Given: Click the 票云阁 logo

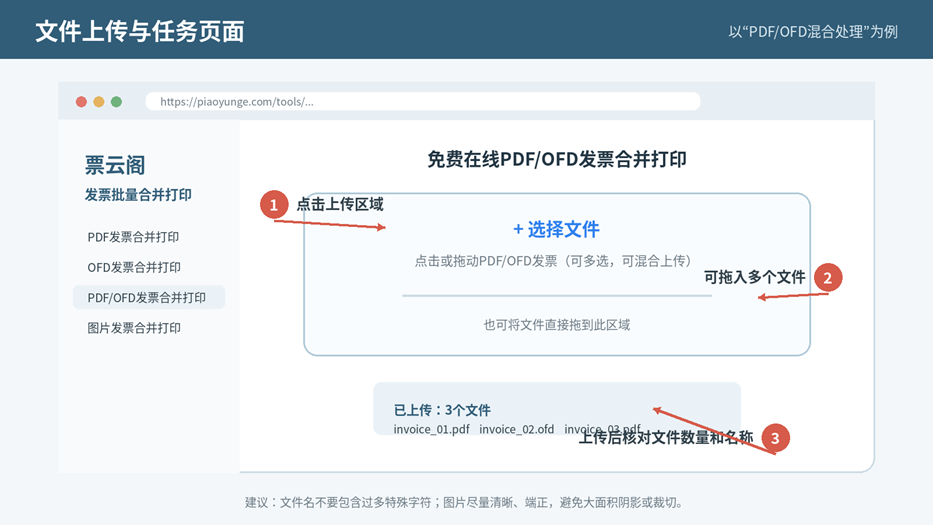Looking at the screenshot, I should coord(115,165).
